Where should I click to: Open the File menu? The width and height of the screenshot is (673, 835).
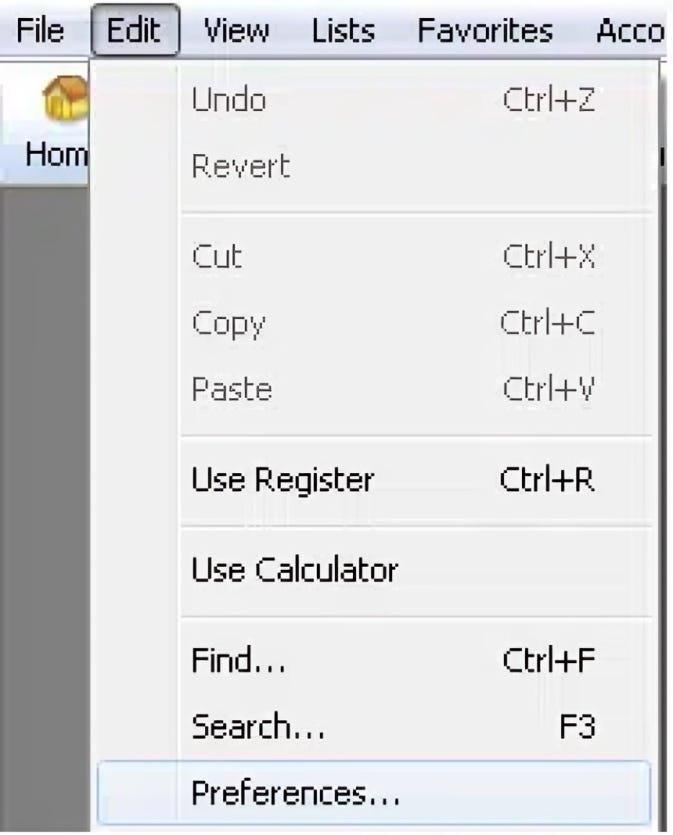pos(40,30)
